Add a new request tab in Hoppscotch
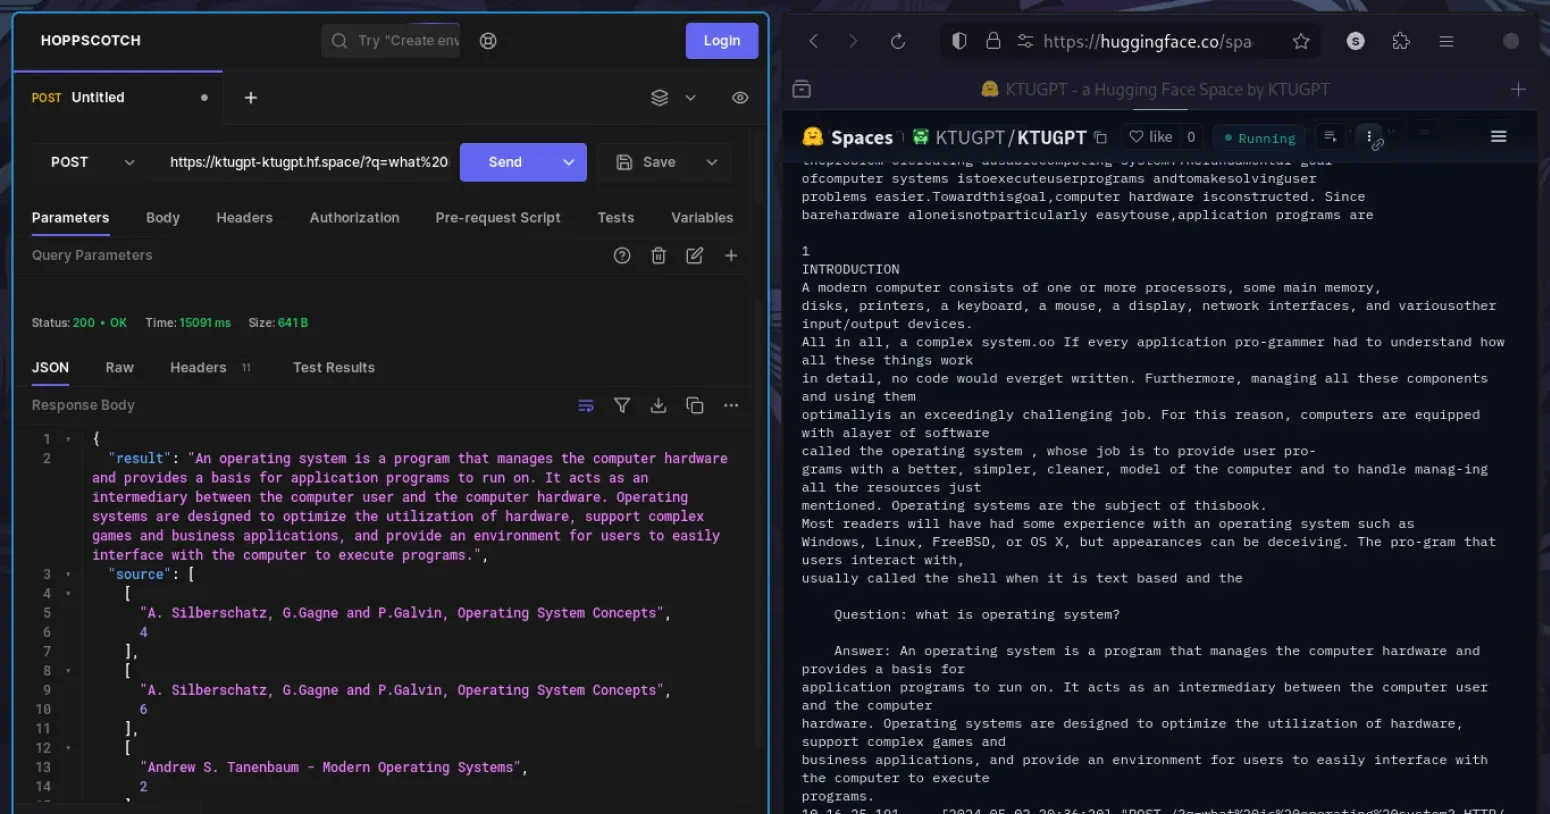1550x814 pixels. [x=251, y=97]
